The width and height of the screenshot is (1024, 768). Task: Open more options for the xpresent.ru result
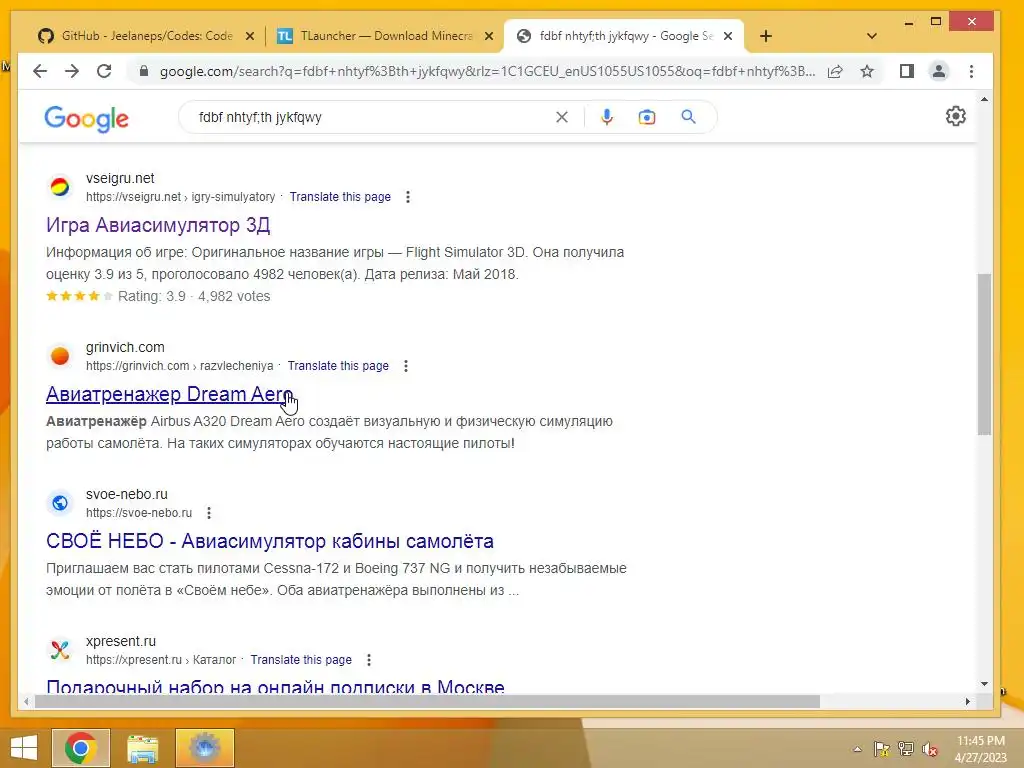[369, 660]
